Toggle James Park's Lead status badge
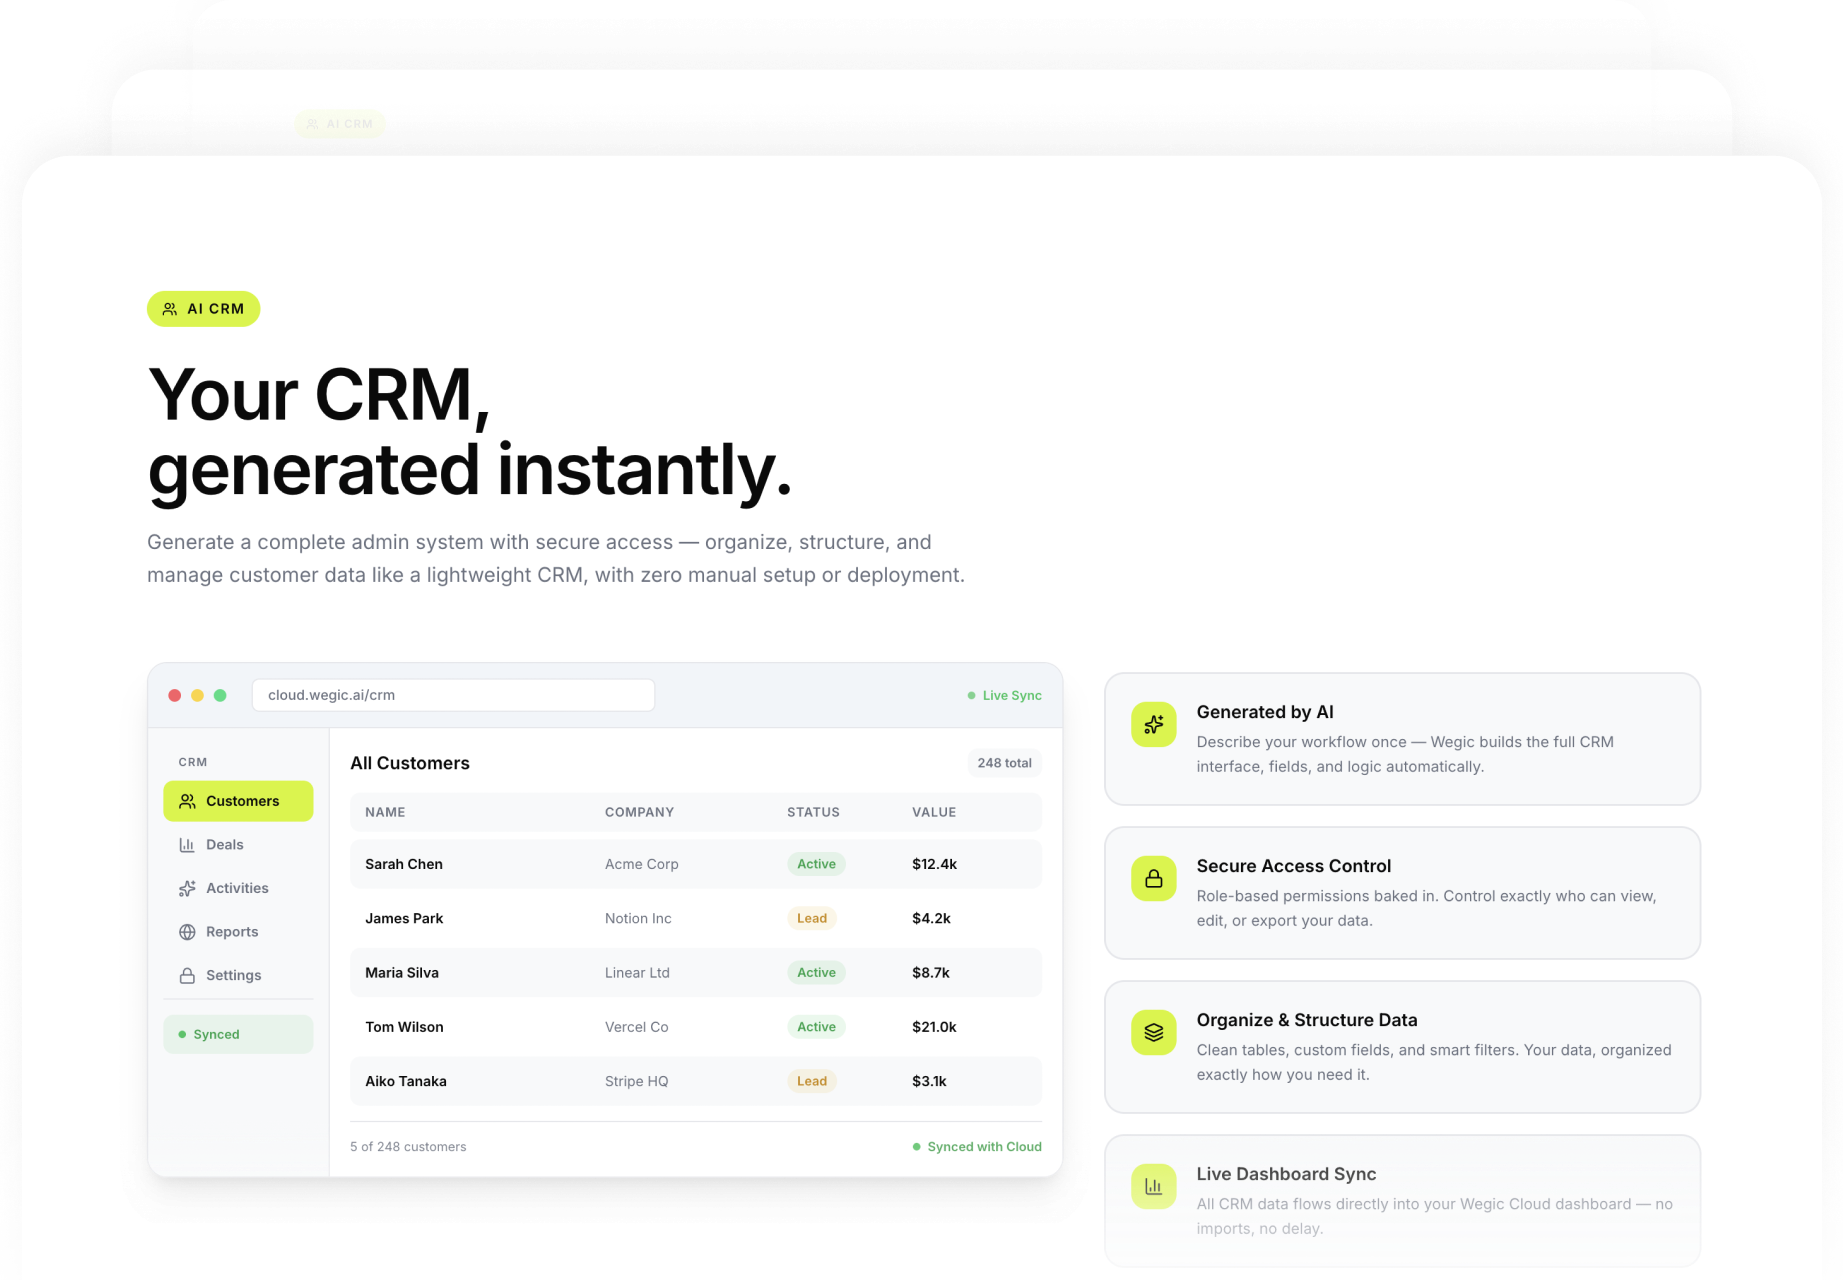The height and width of the screenshot is (1280, 1843). pos(811,918)
